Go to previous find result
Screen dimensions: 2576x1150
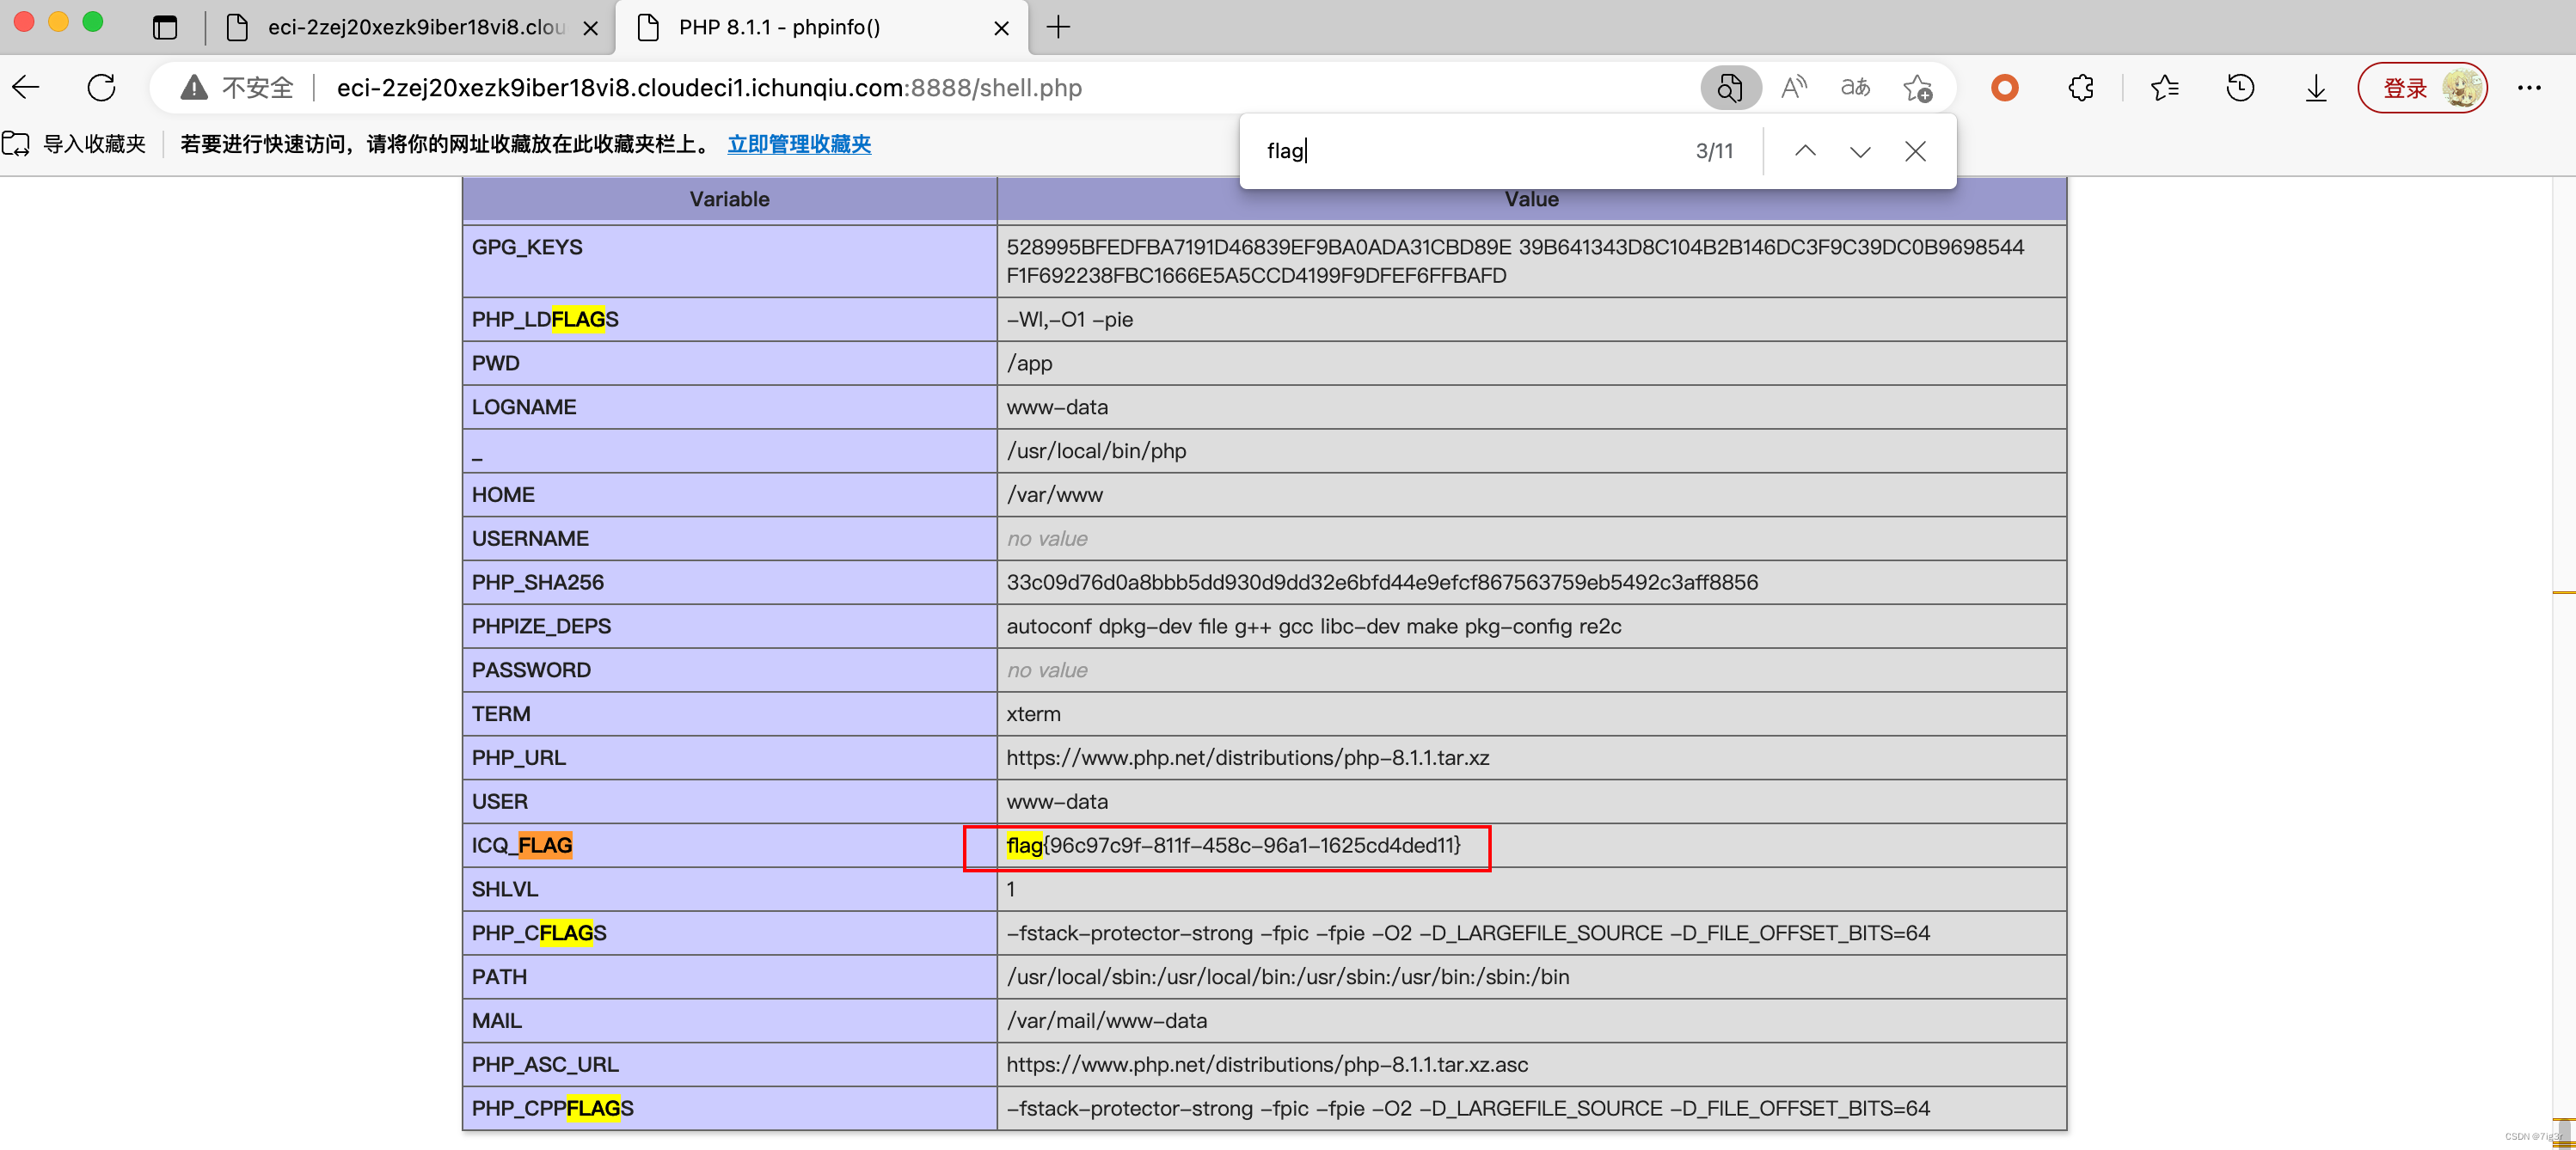click(1804, 151)
